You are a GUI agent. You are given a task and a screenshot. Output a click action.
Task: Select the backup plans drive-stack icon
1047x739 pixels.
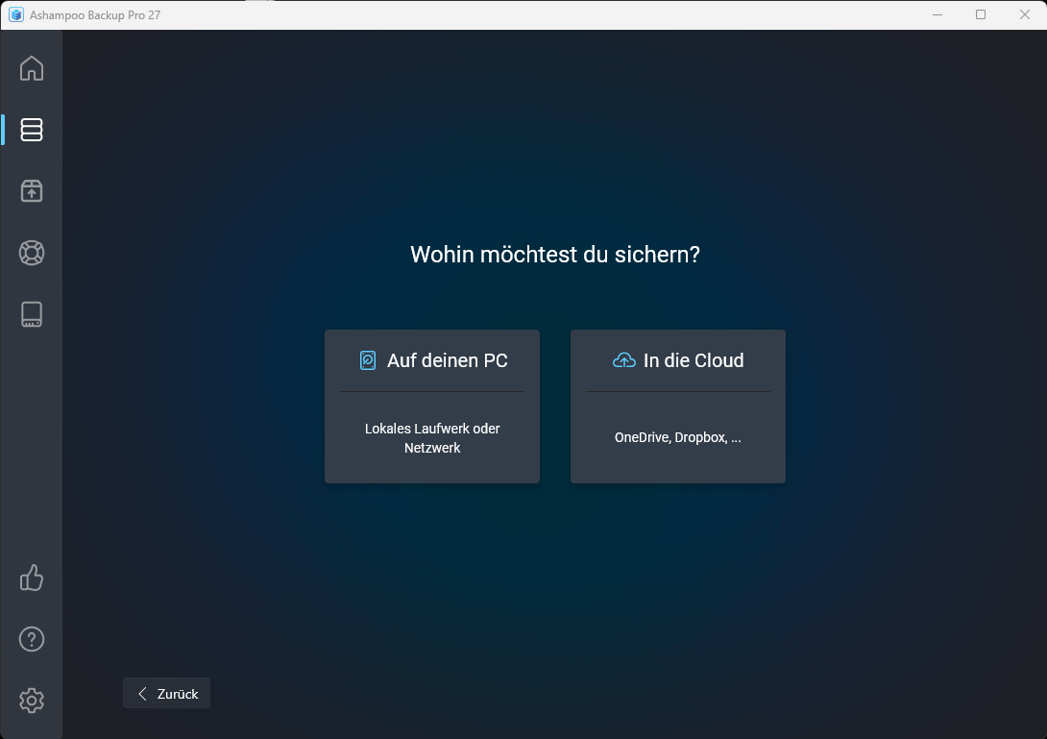point(31,130)
